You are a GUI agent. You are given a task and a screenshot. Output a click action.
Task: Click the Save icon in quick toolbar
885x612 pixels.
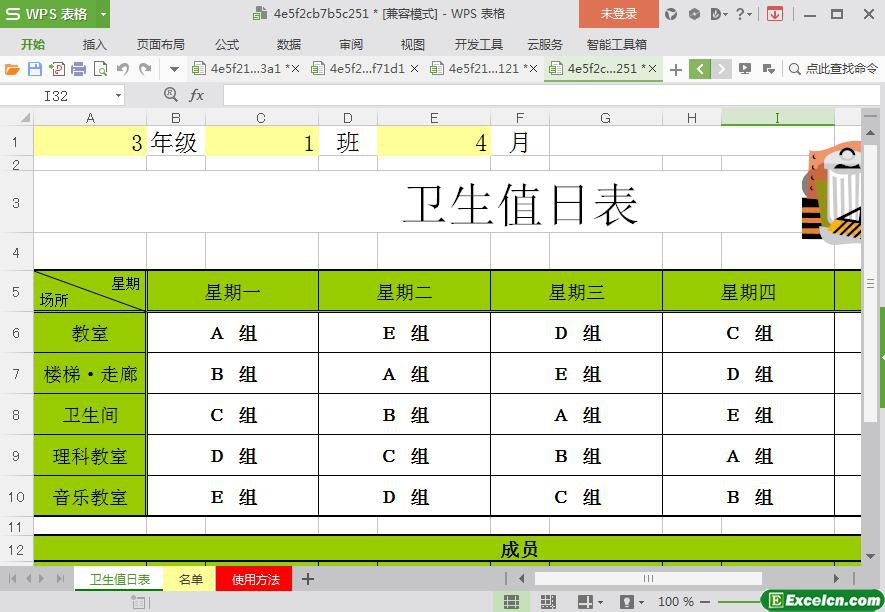click(x=34, y=69)
